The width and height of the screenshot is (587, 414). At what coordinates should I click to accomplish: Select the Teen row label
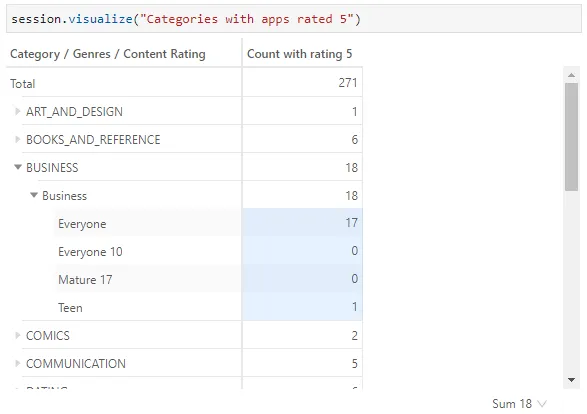[70, 308]
